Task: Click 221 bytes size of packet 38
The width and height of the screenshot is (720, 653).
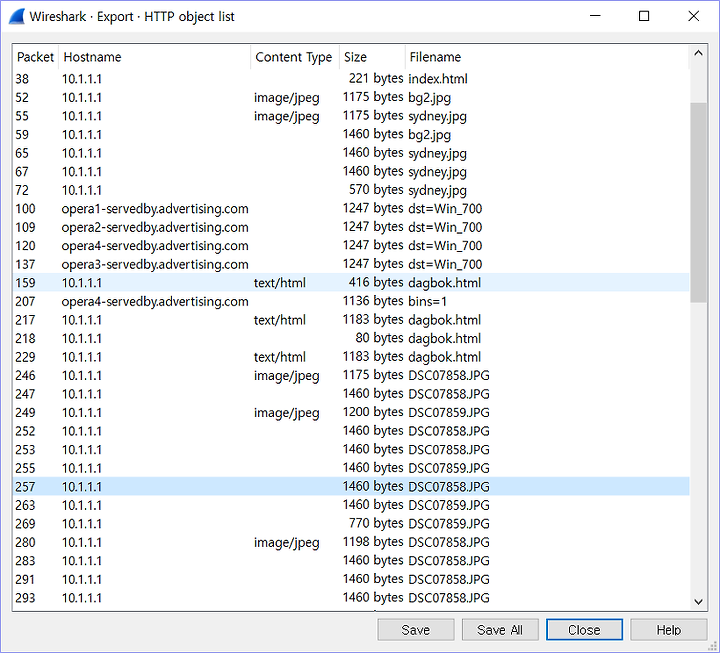Action: [376, 79]
